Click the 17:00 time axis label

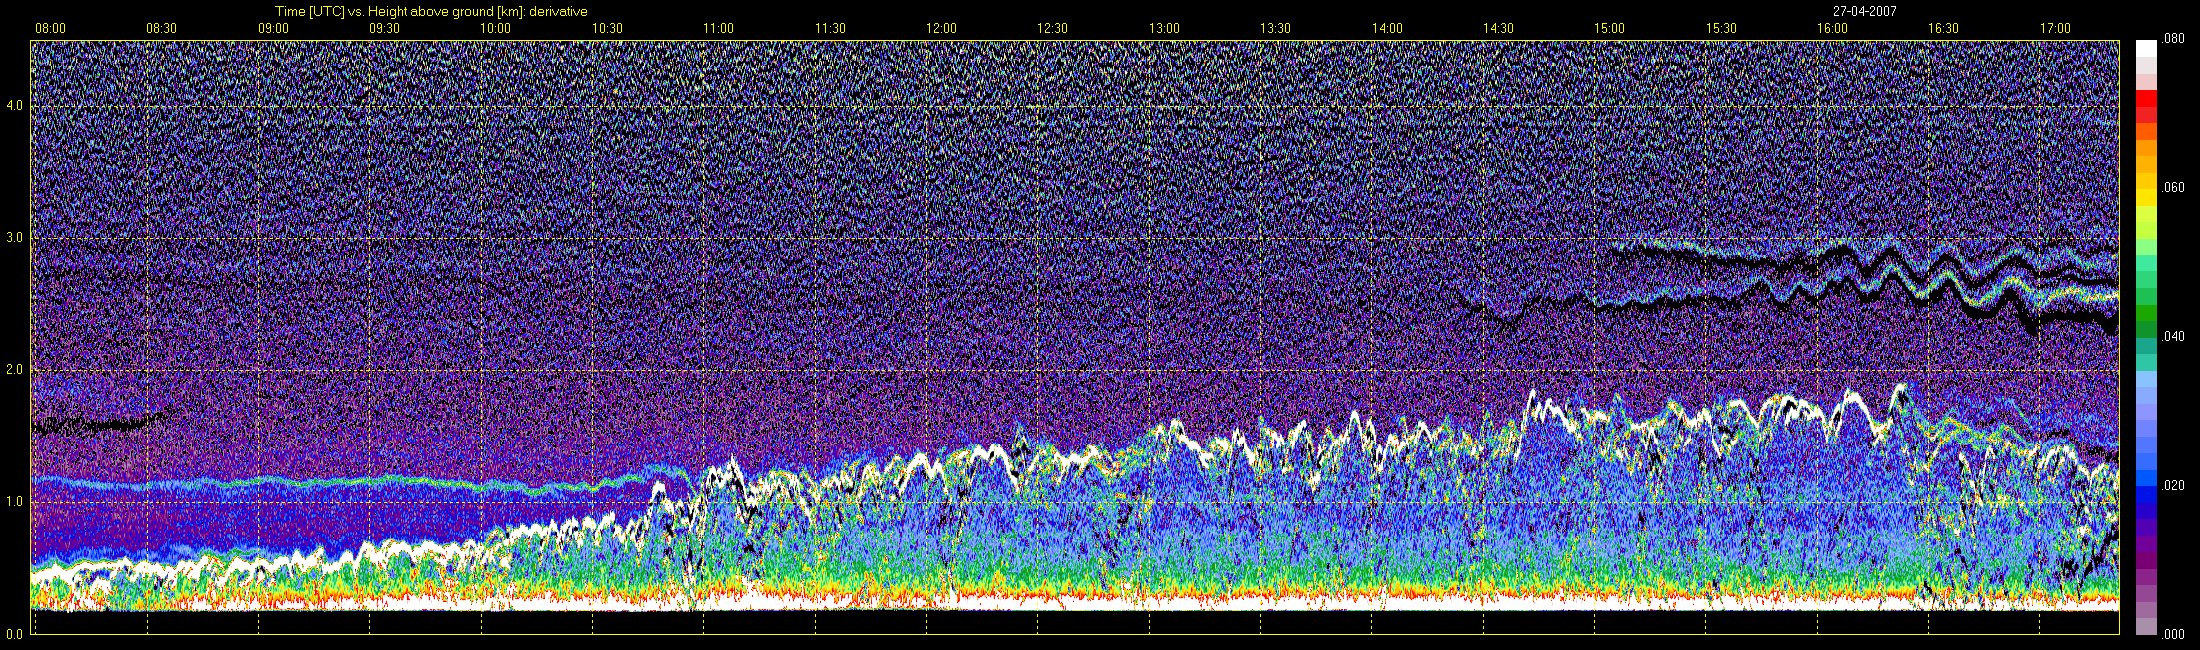(2055, 29)
